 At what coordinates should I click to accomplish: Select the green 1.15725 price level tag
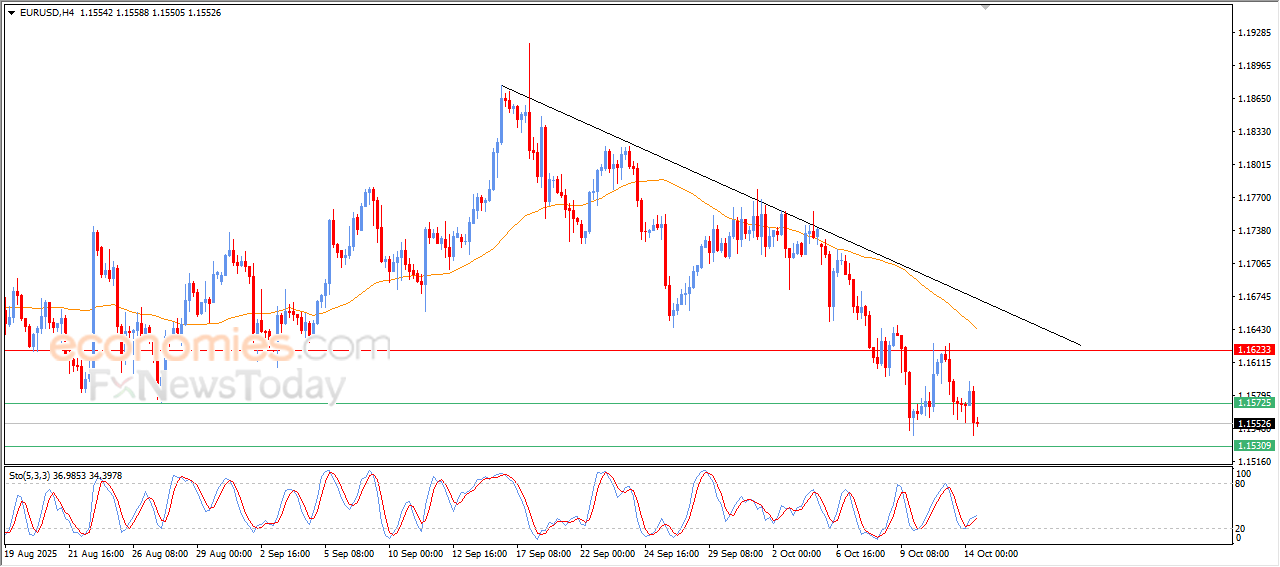point(1254,402)
